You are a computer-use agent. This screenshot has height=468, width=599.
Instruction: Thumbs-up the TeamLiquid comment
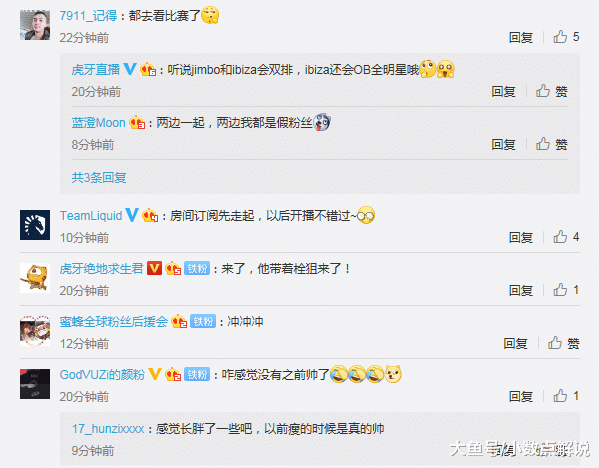click(560, 237)
